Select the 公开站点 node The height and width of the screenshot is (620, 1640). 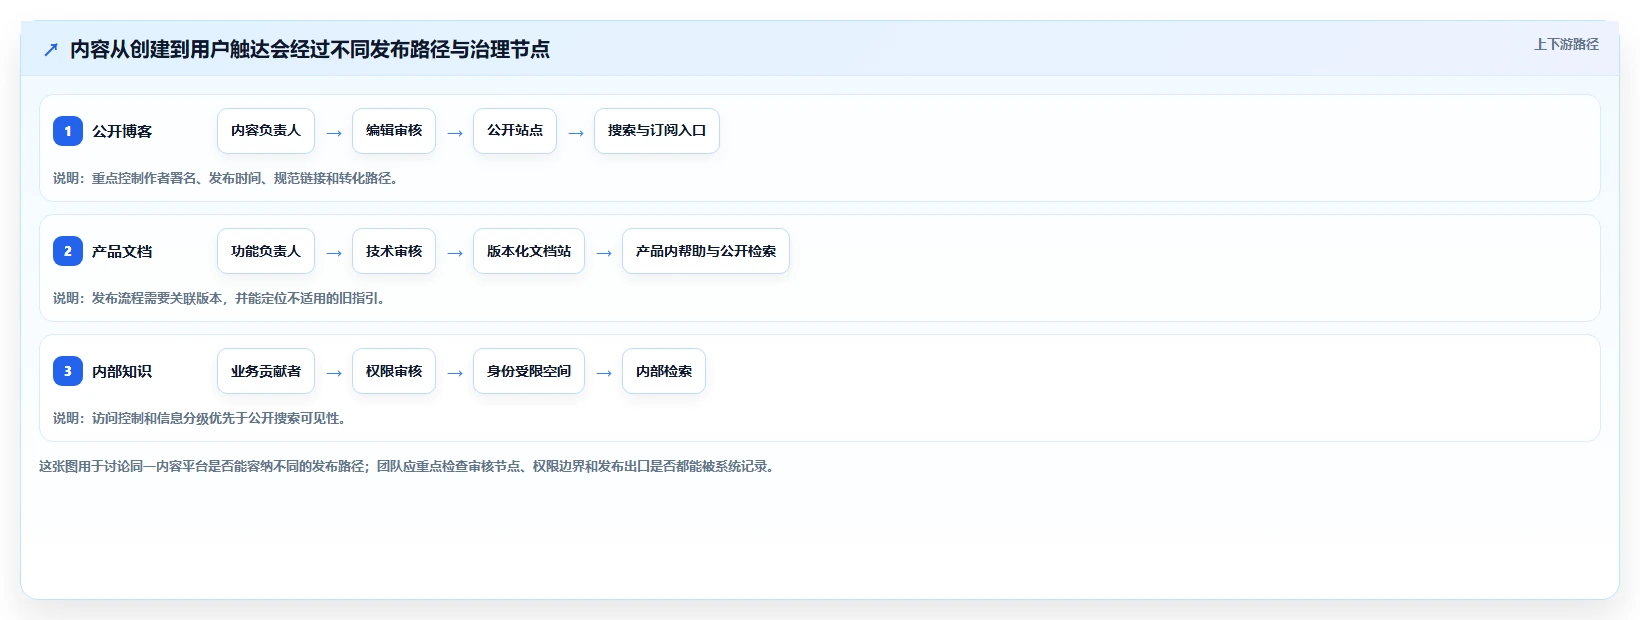(515, 131)
